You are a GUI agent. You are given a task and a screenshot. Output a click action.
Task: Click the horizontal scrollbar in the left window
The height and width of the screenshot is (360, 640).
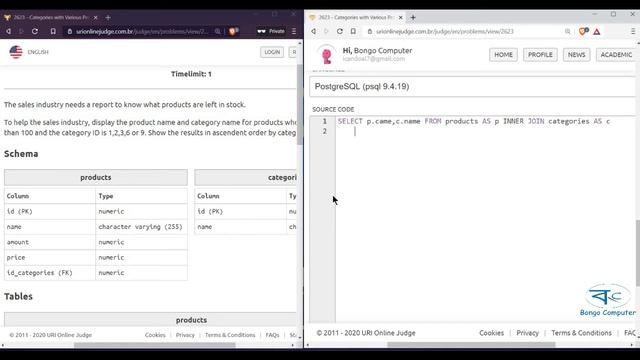coord(155,345)
